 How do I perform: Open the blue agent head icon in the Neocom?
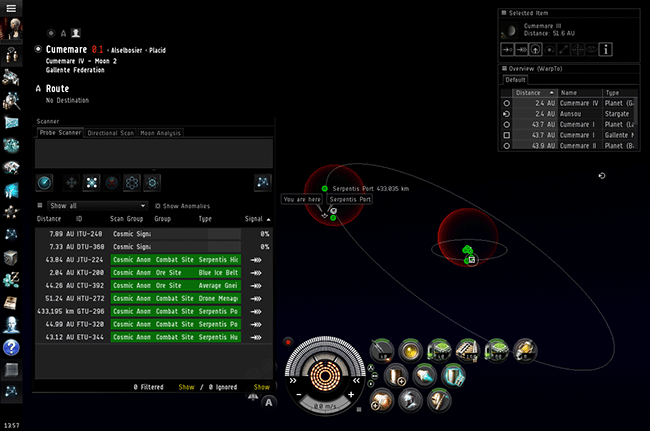[x=11, y=325]
